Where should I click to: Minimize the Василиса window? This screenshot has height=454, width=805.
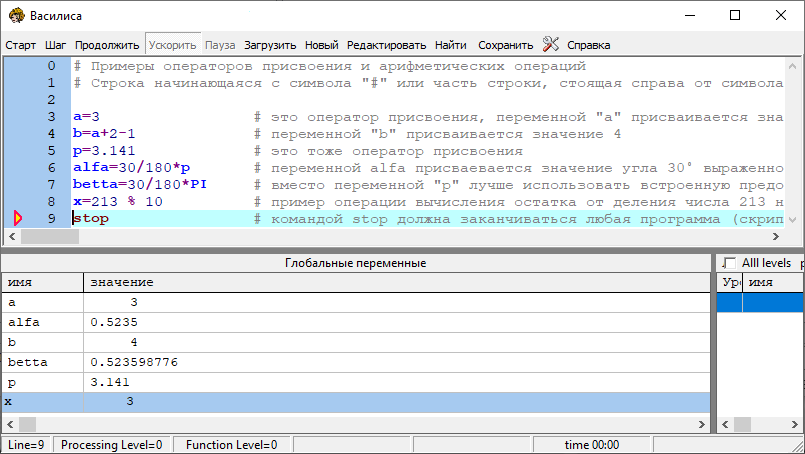click(689, 15)
